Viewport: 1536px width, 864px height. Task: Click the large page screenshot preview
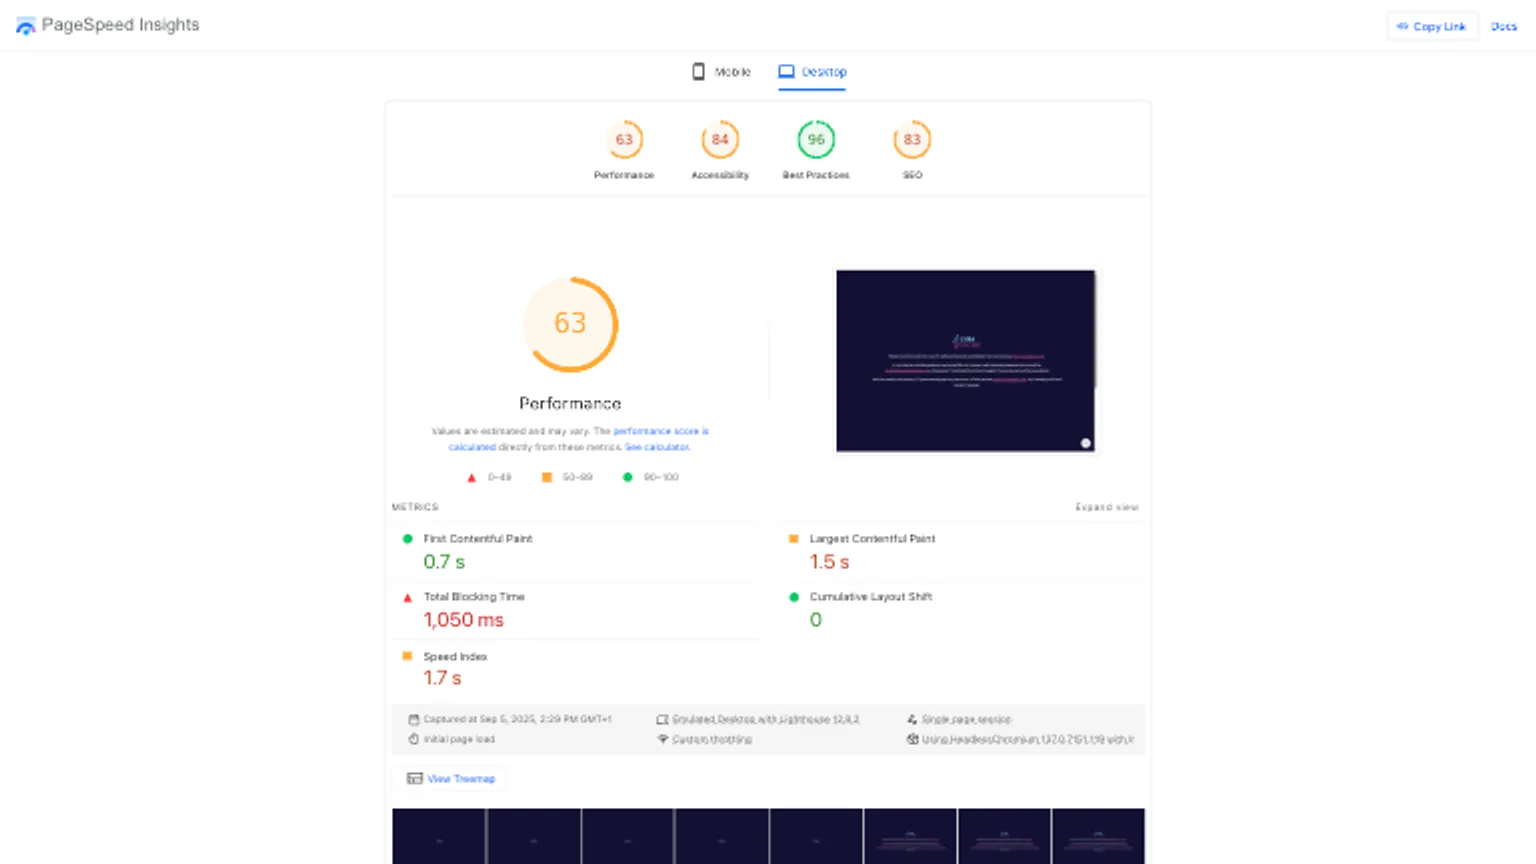coord(965,361)
